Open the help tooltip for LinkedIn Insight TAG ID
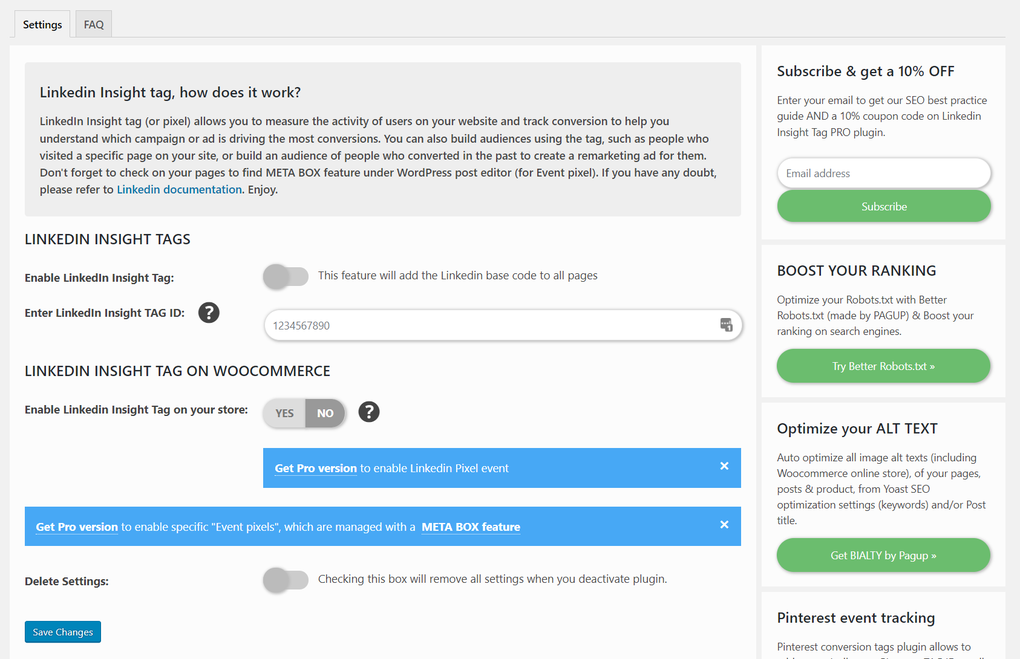 point(208,312)
